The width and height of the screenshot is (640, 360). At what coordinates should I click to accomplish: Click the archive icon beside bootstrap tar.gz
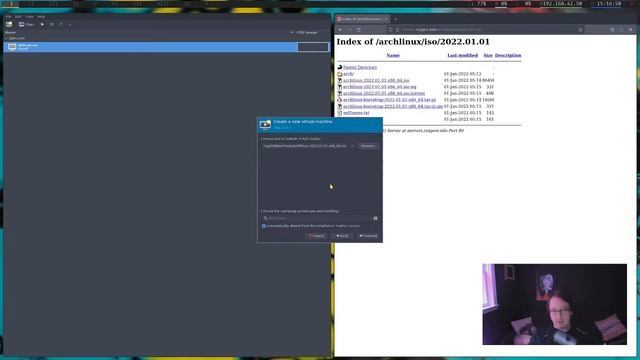(x=340, y=100)
